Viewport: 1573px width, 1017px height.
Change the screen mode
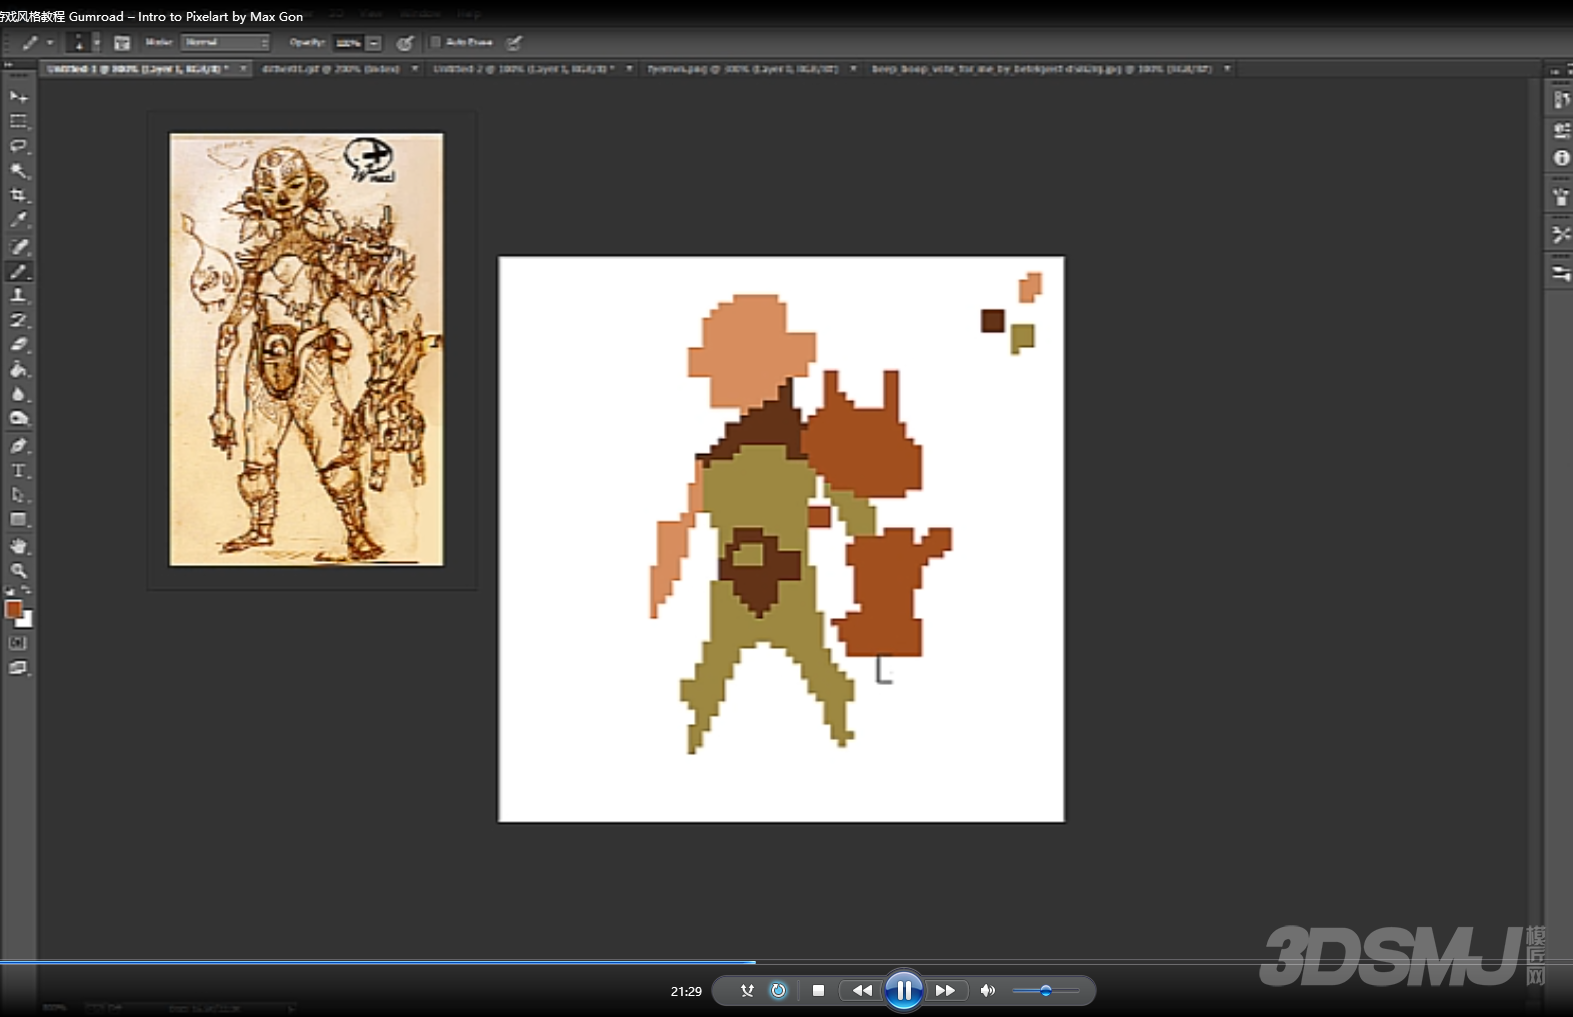[18, 668]
